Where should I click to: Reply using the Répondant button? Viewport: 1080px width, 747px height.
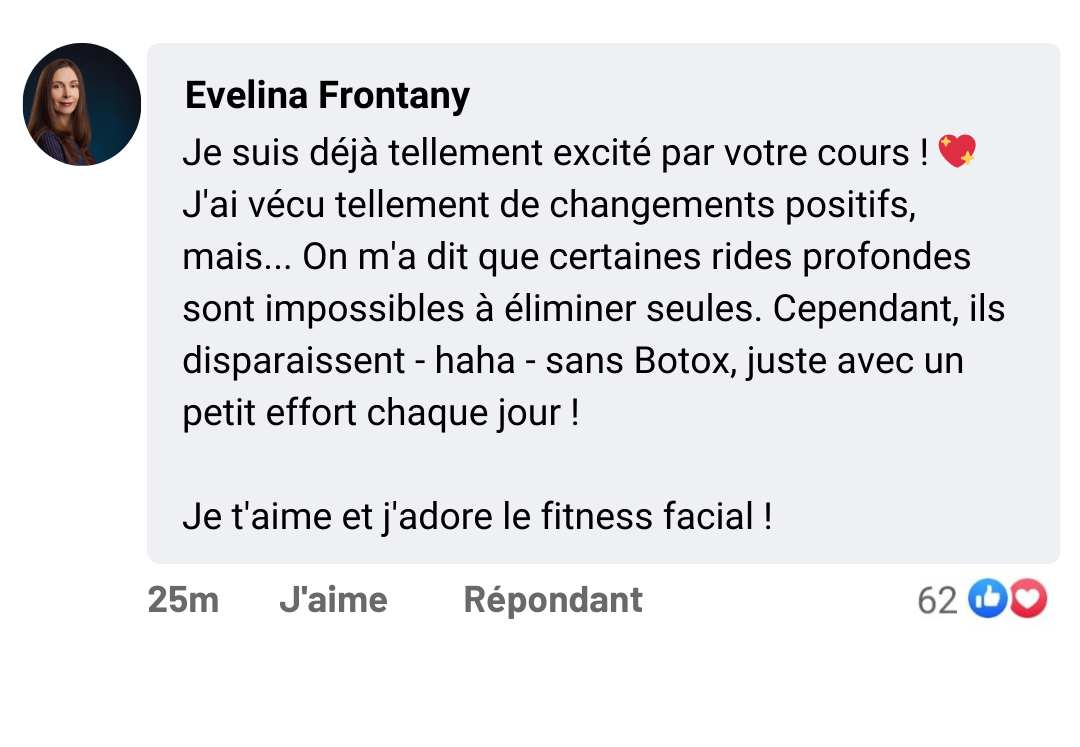553,600
